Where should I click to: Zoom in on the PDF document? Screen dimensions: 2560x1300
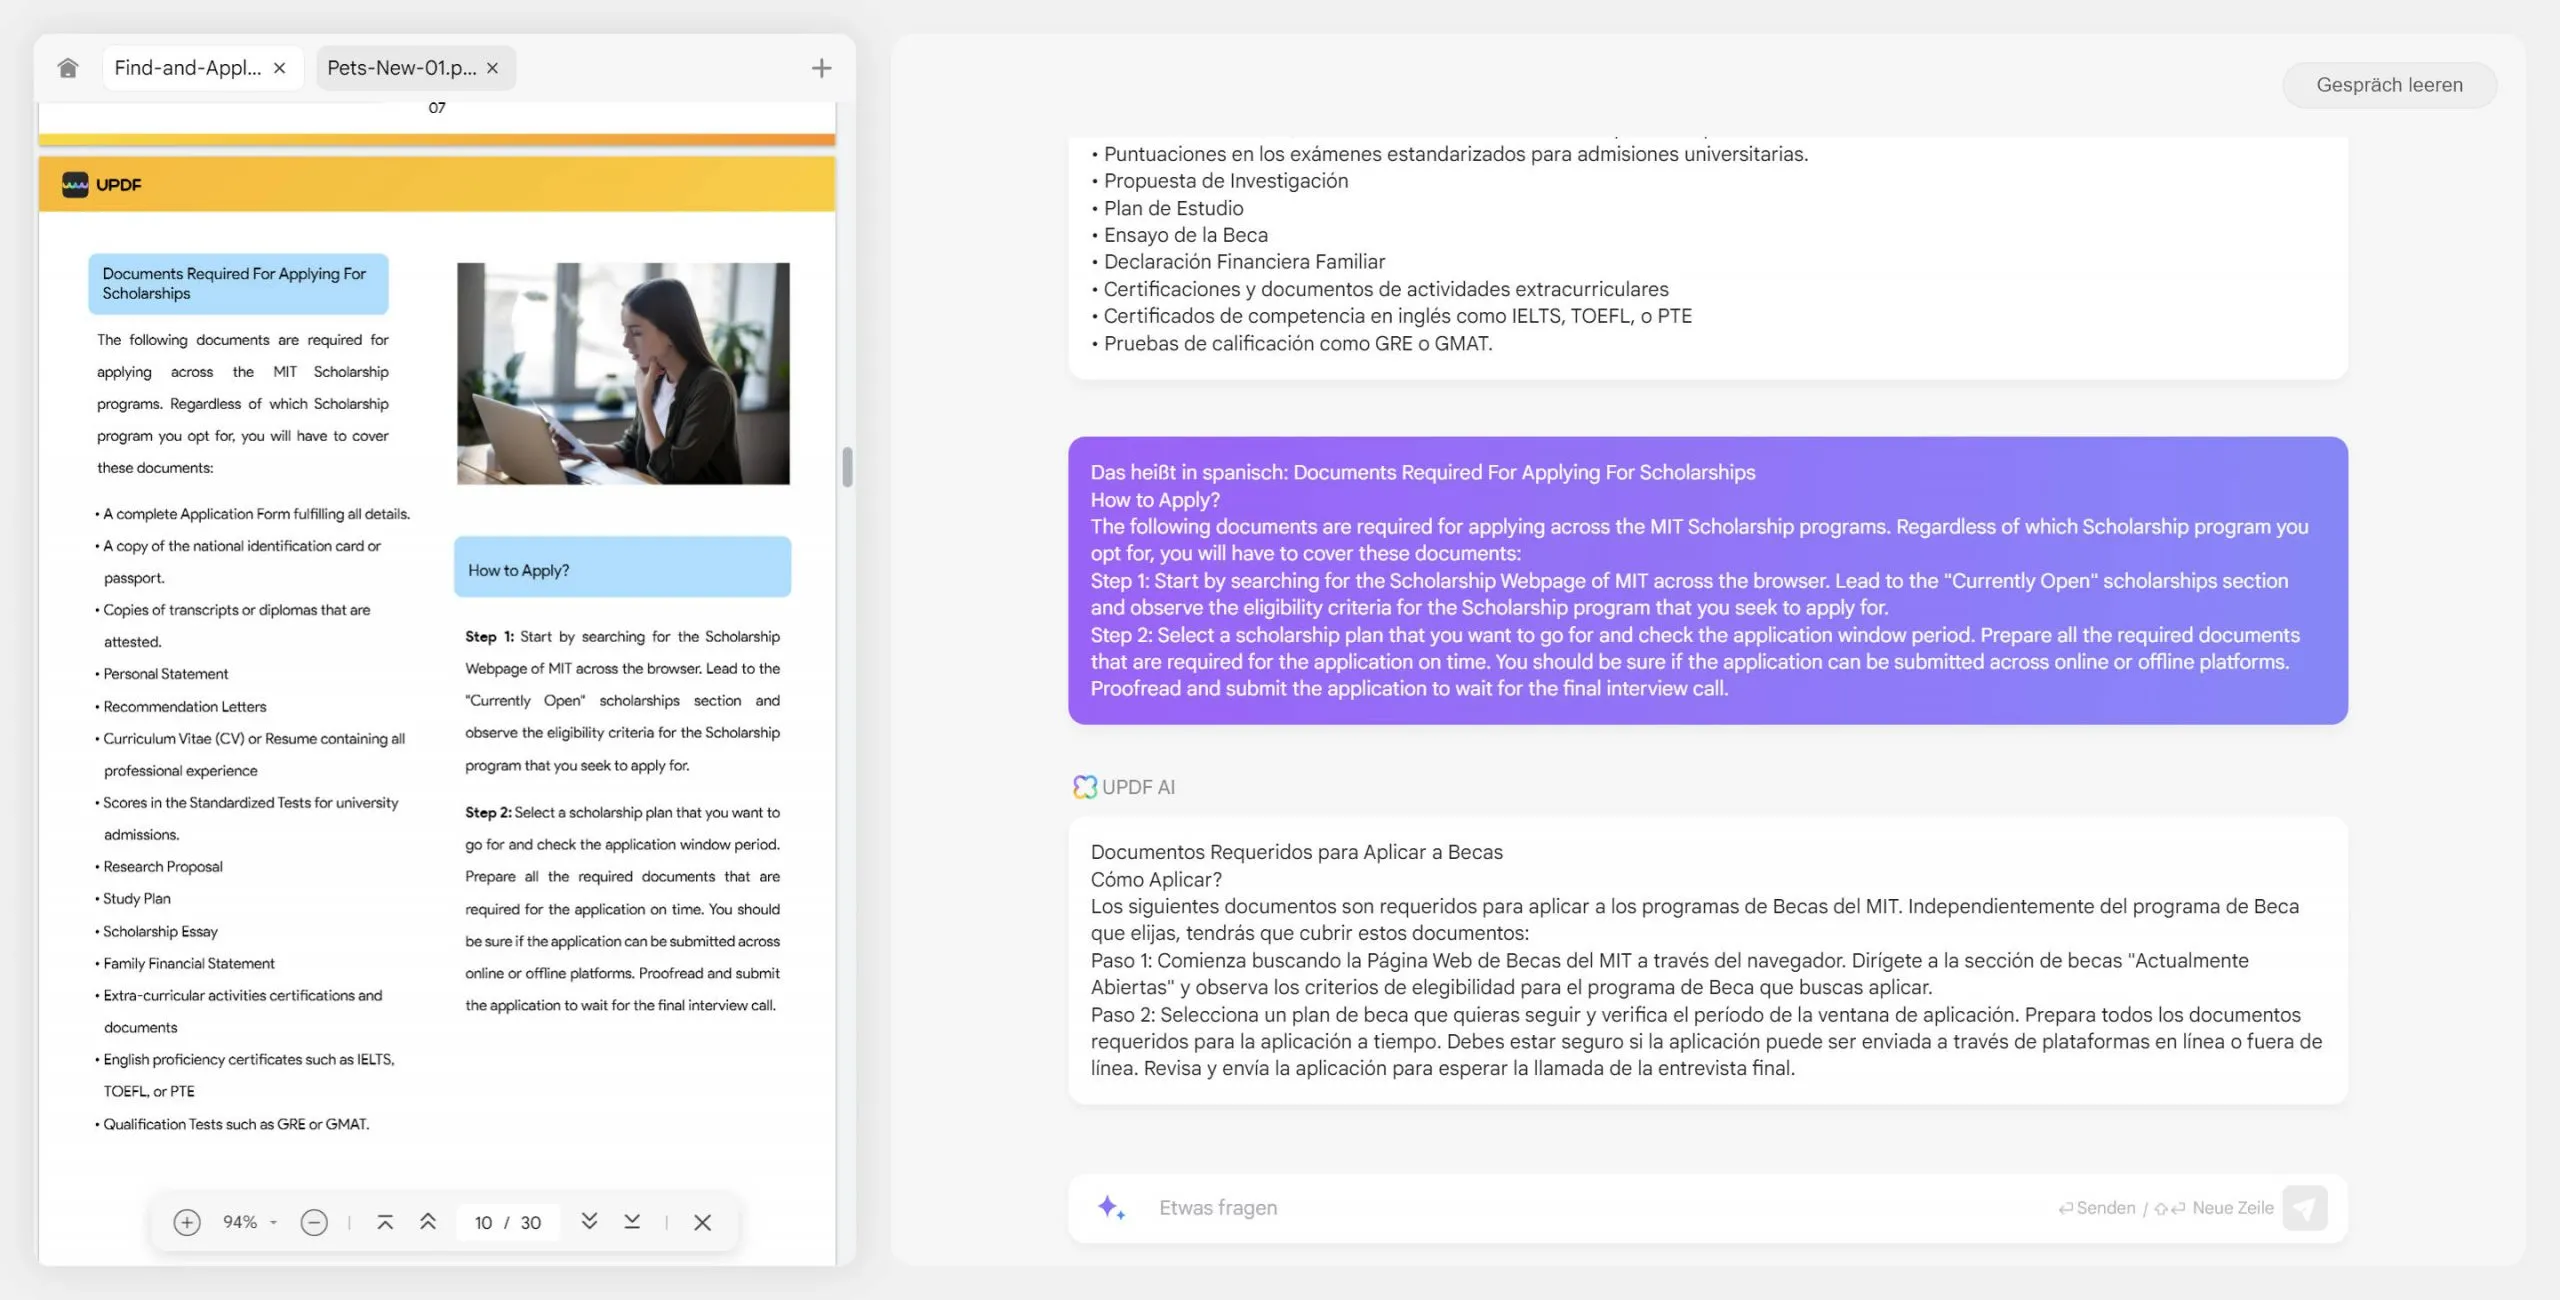coord(186,1222)
